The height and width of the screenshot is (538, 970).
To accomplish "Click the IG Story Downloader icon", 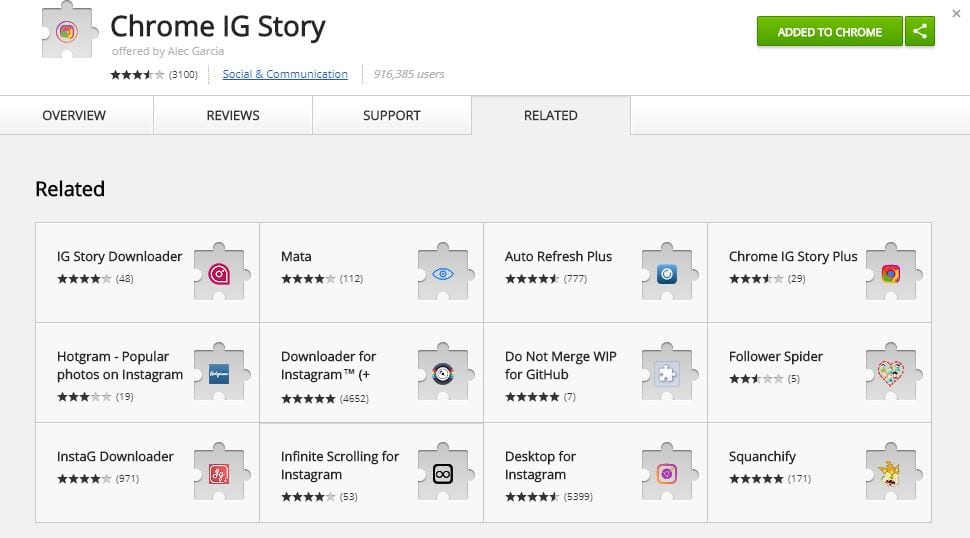I will (x=221, y=272).
